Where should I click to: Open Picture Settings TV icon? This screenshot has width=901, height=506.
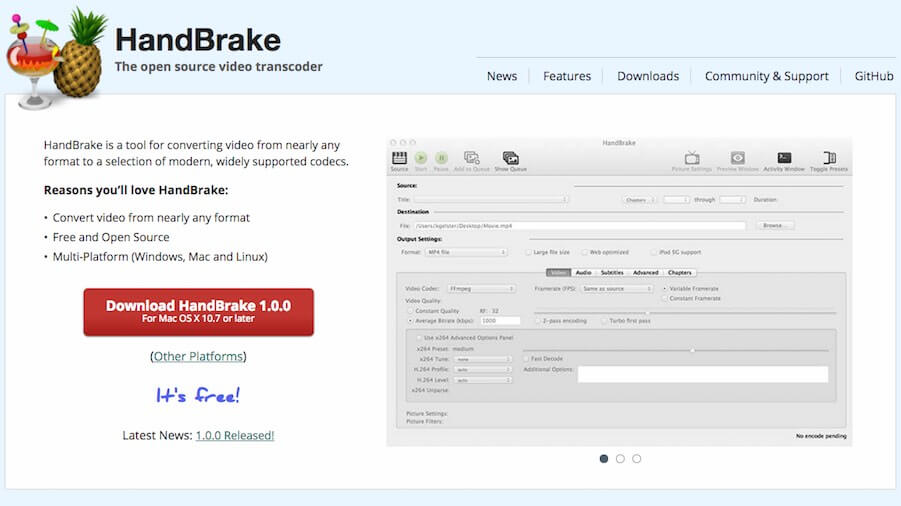[x=692, y=158]
